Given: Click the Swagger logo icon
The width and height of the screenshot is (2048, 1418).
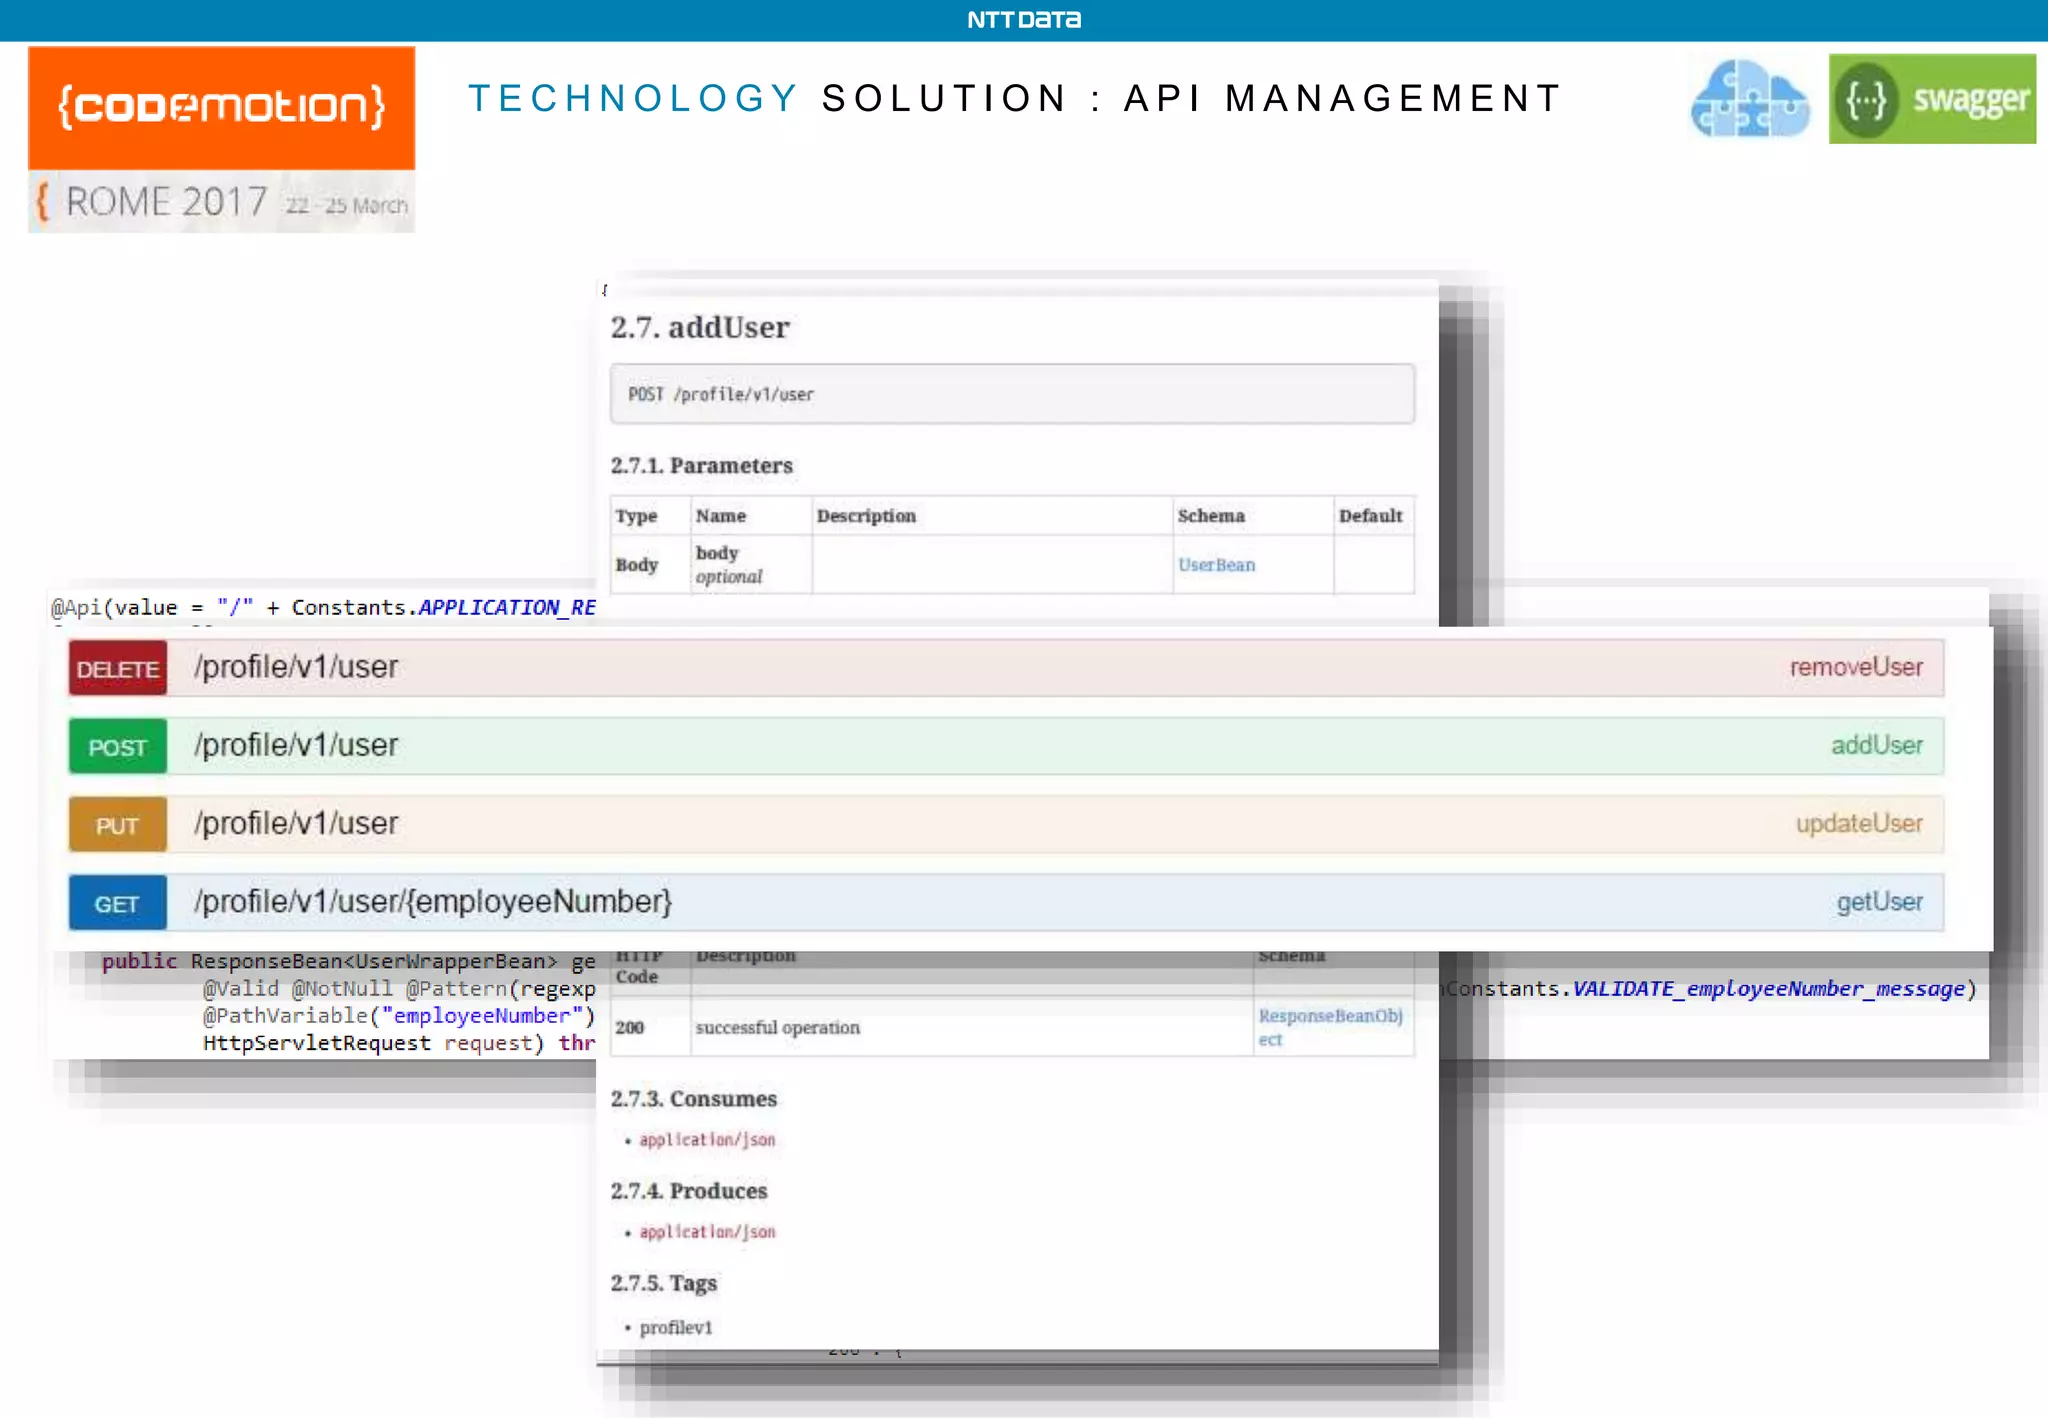Looking at the screenshot, I should coord(1931,99).
